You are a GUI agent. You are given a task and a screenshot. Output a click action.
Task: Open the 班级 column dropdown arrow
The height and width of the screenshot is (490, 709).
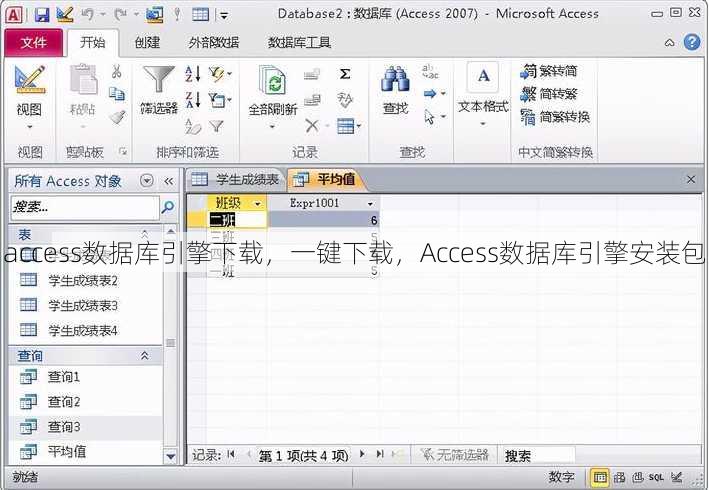[x=258, y=204]
